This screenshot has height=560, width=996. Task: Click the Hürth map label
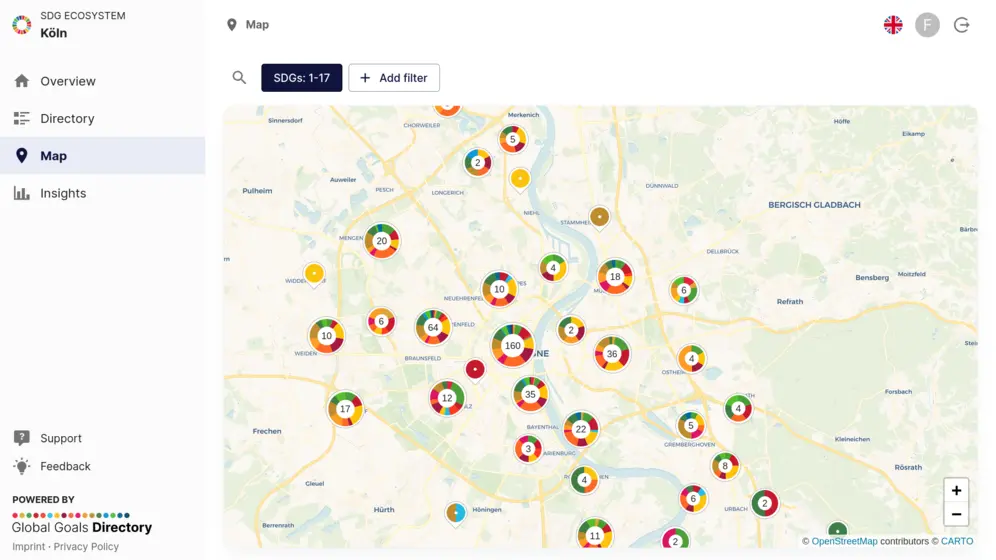(384, 509)
